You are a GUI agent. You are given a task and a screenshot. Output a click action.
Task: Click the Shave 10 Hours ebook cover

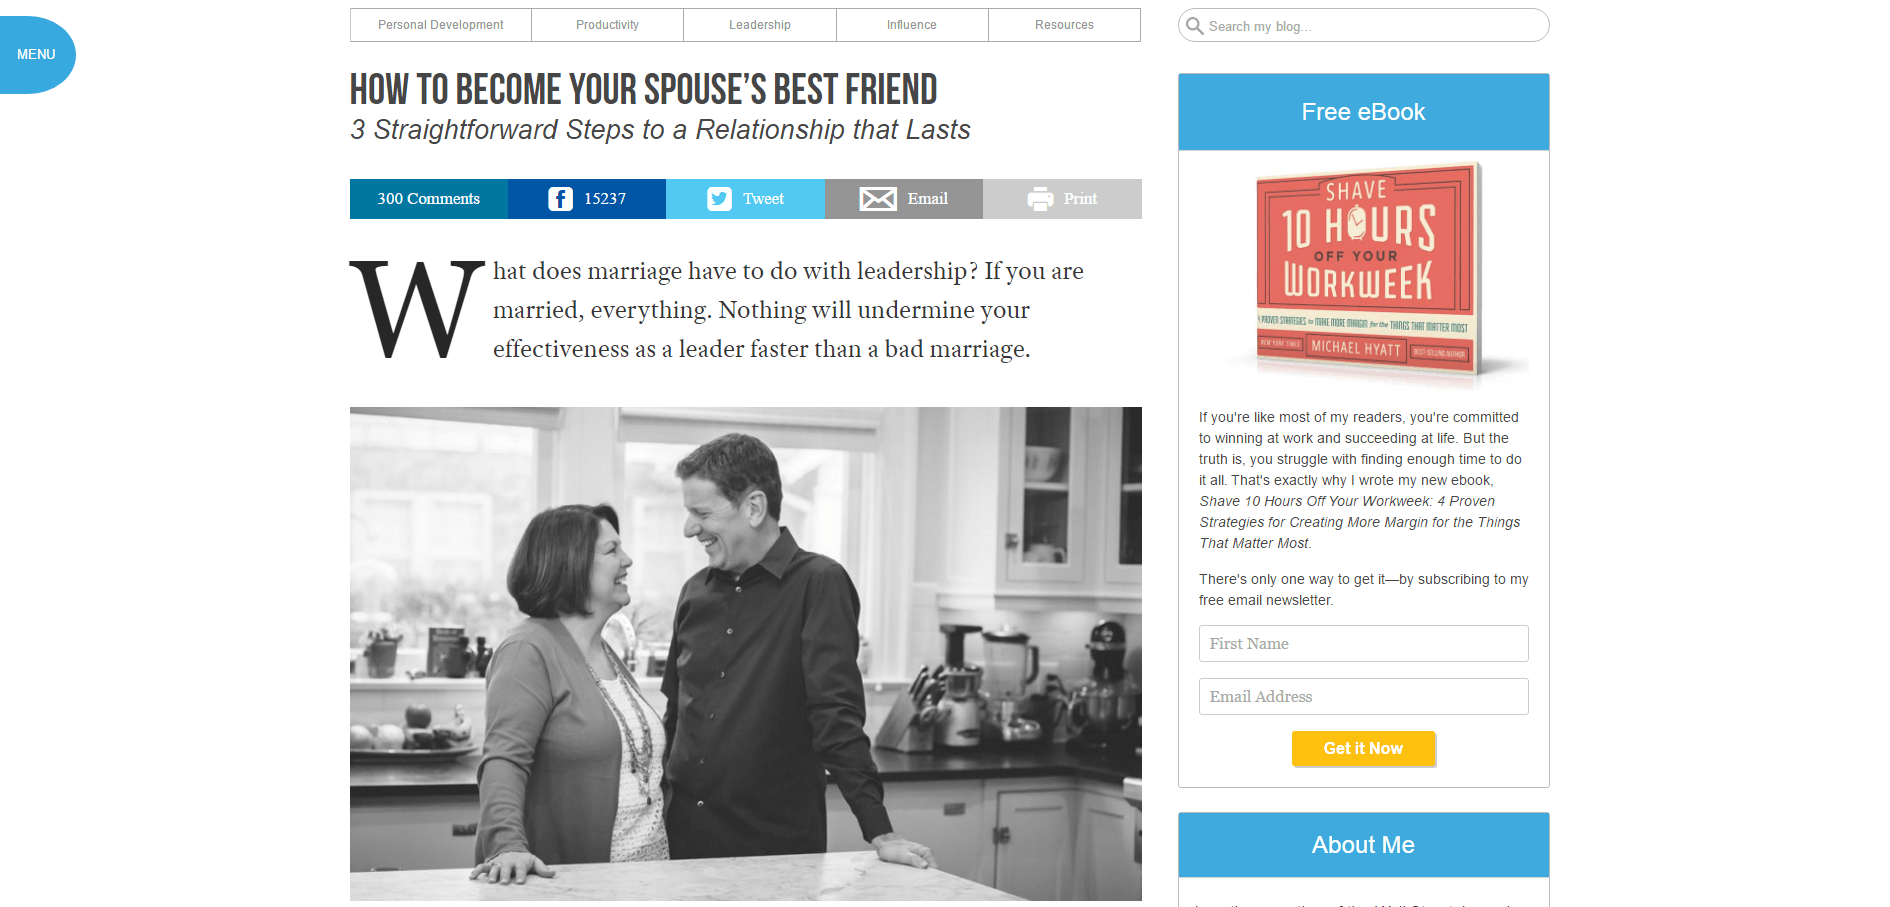pyautogui.click(x=1368, y=272)
